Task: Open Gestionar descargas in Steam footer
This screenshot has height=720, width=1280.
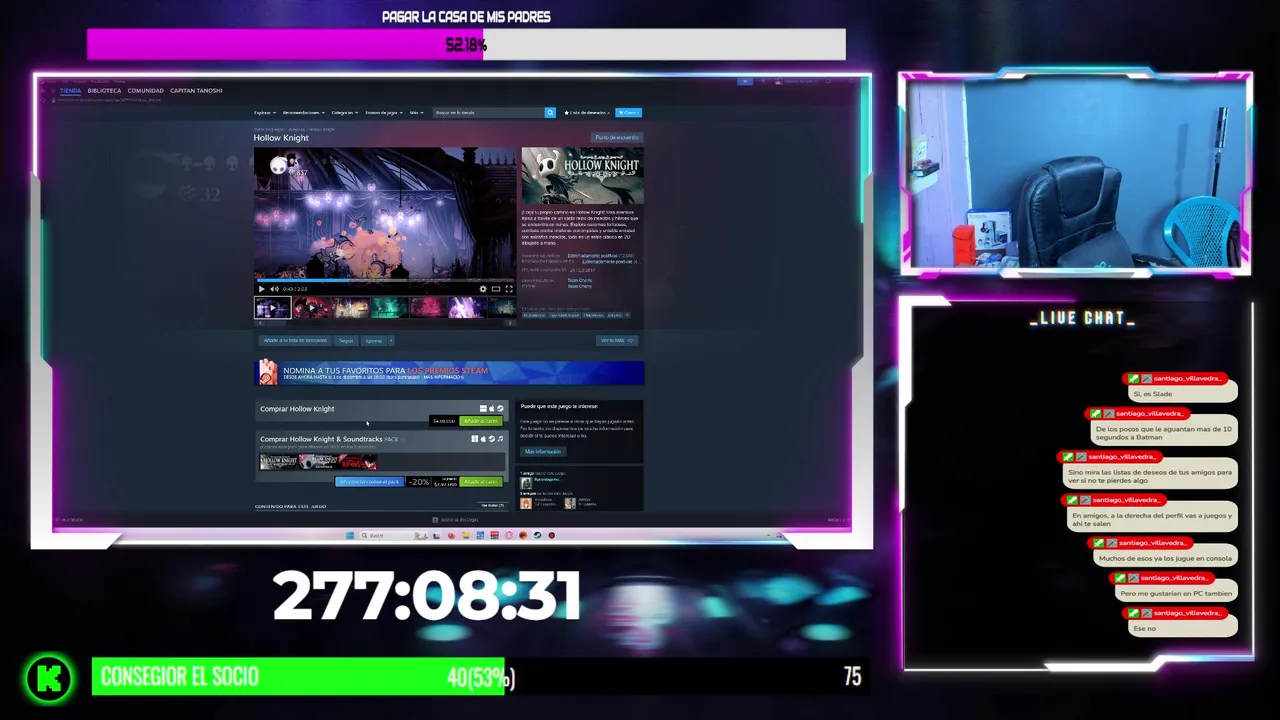Action: coord(456,520)
